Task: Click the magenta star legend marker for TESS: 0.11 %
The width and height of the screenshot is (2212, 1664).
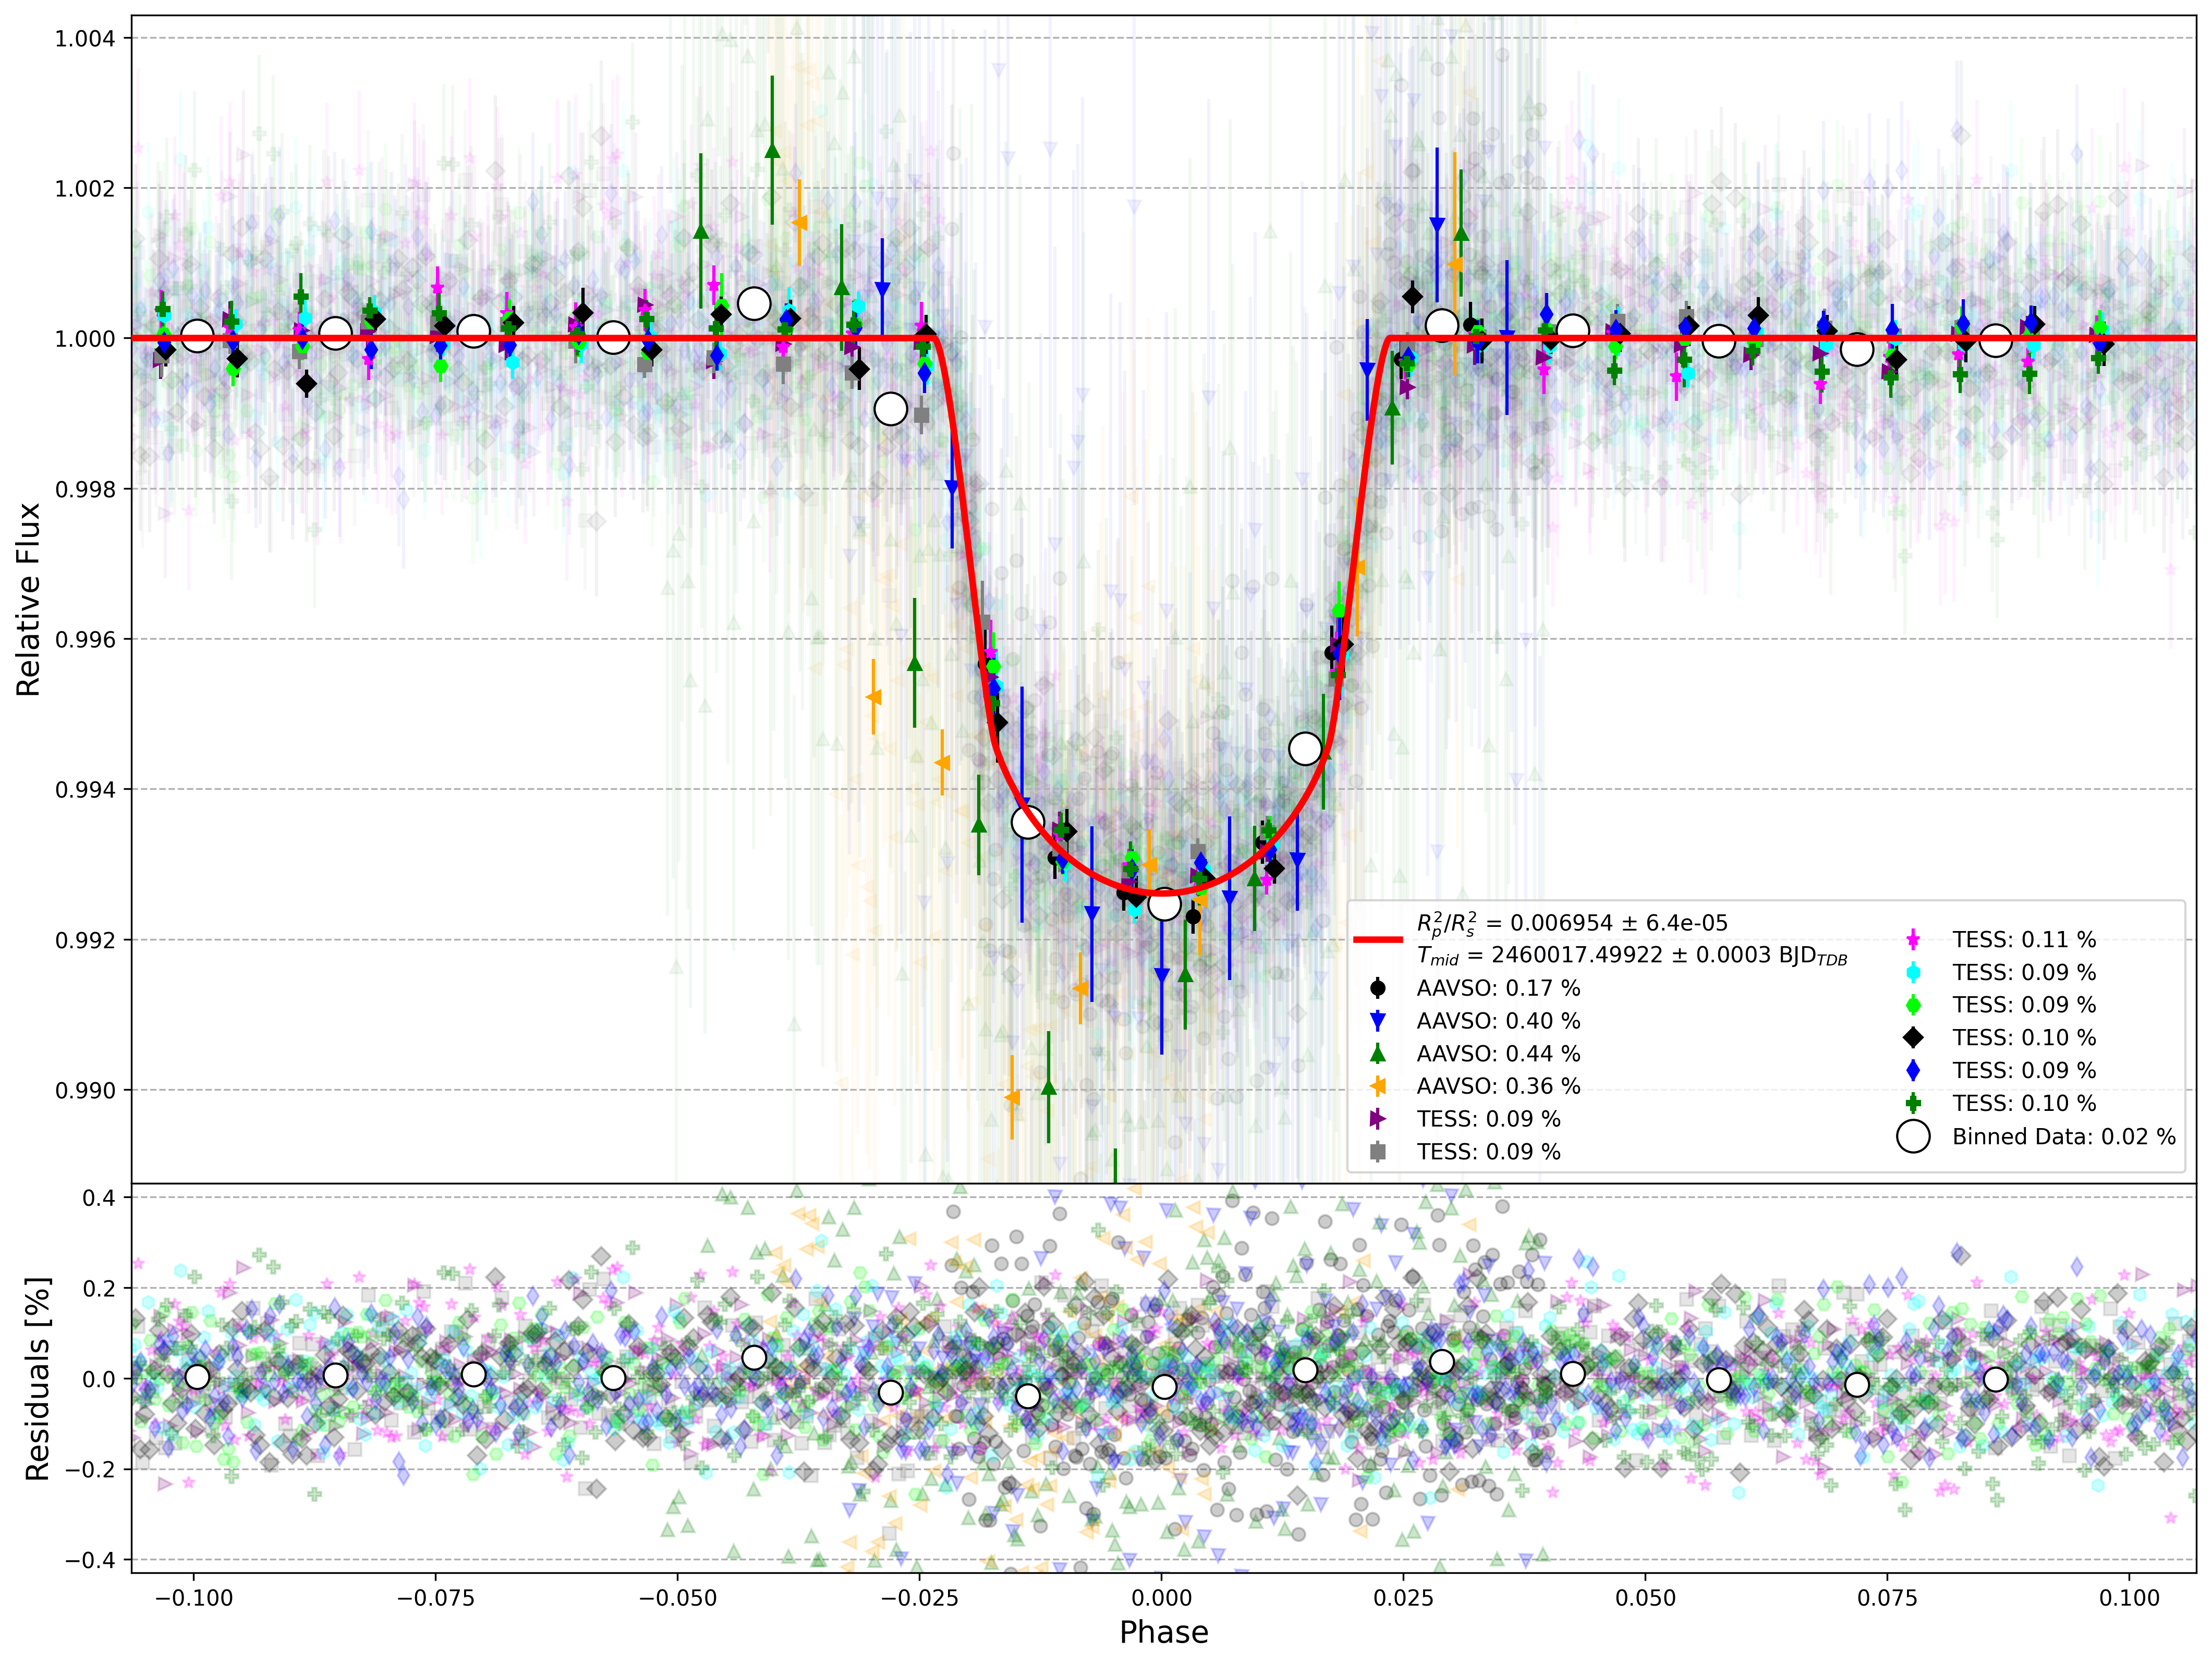Action: point(1913,939)
